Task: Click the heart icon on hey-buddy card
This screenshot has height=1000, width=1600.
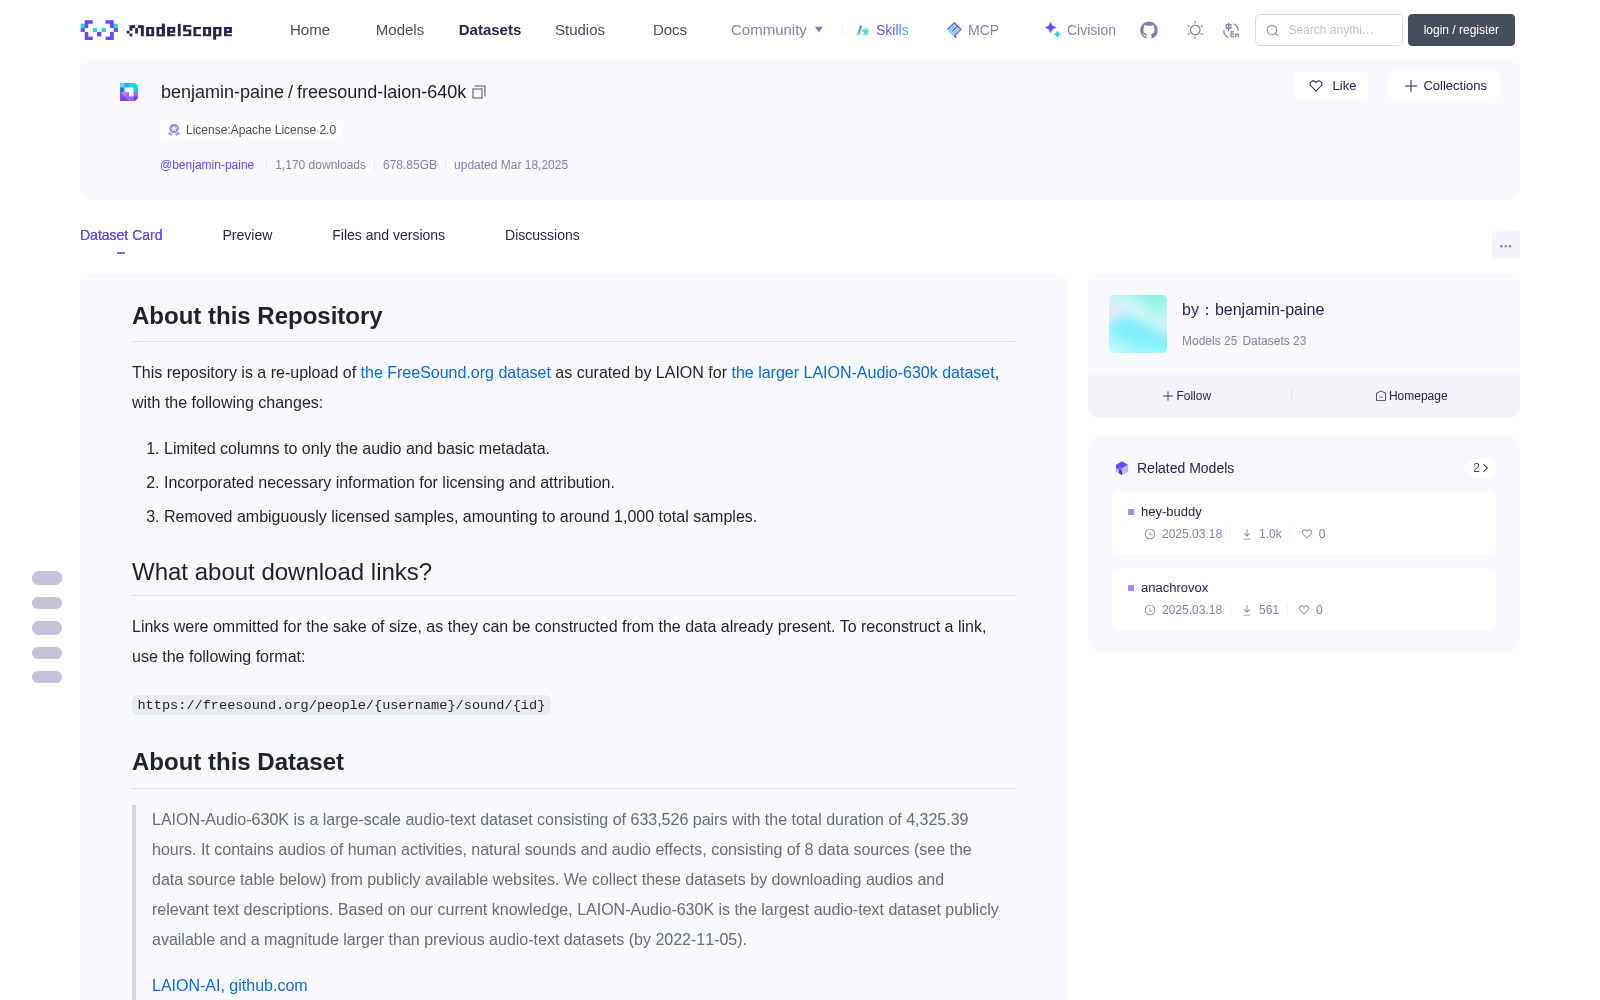Action: pos(1306,534)
